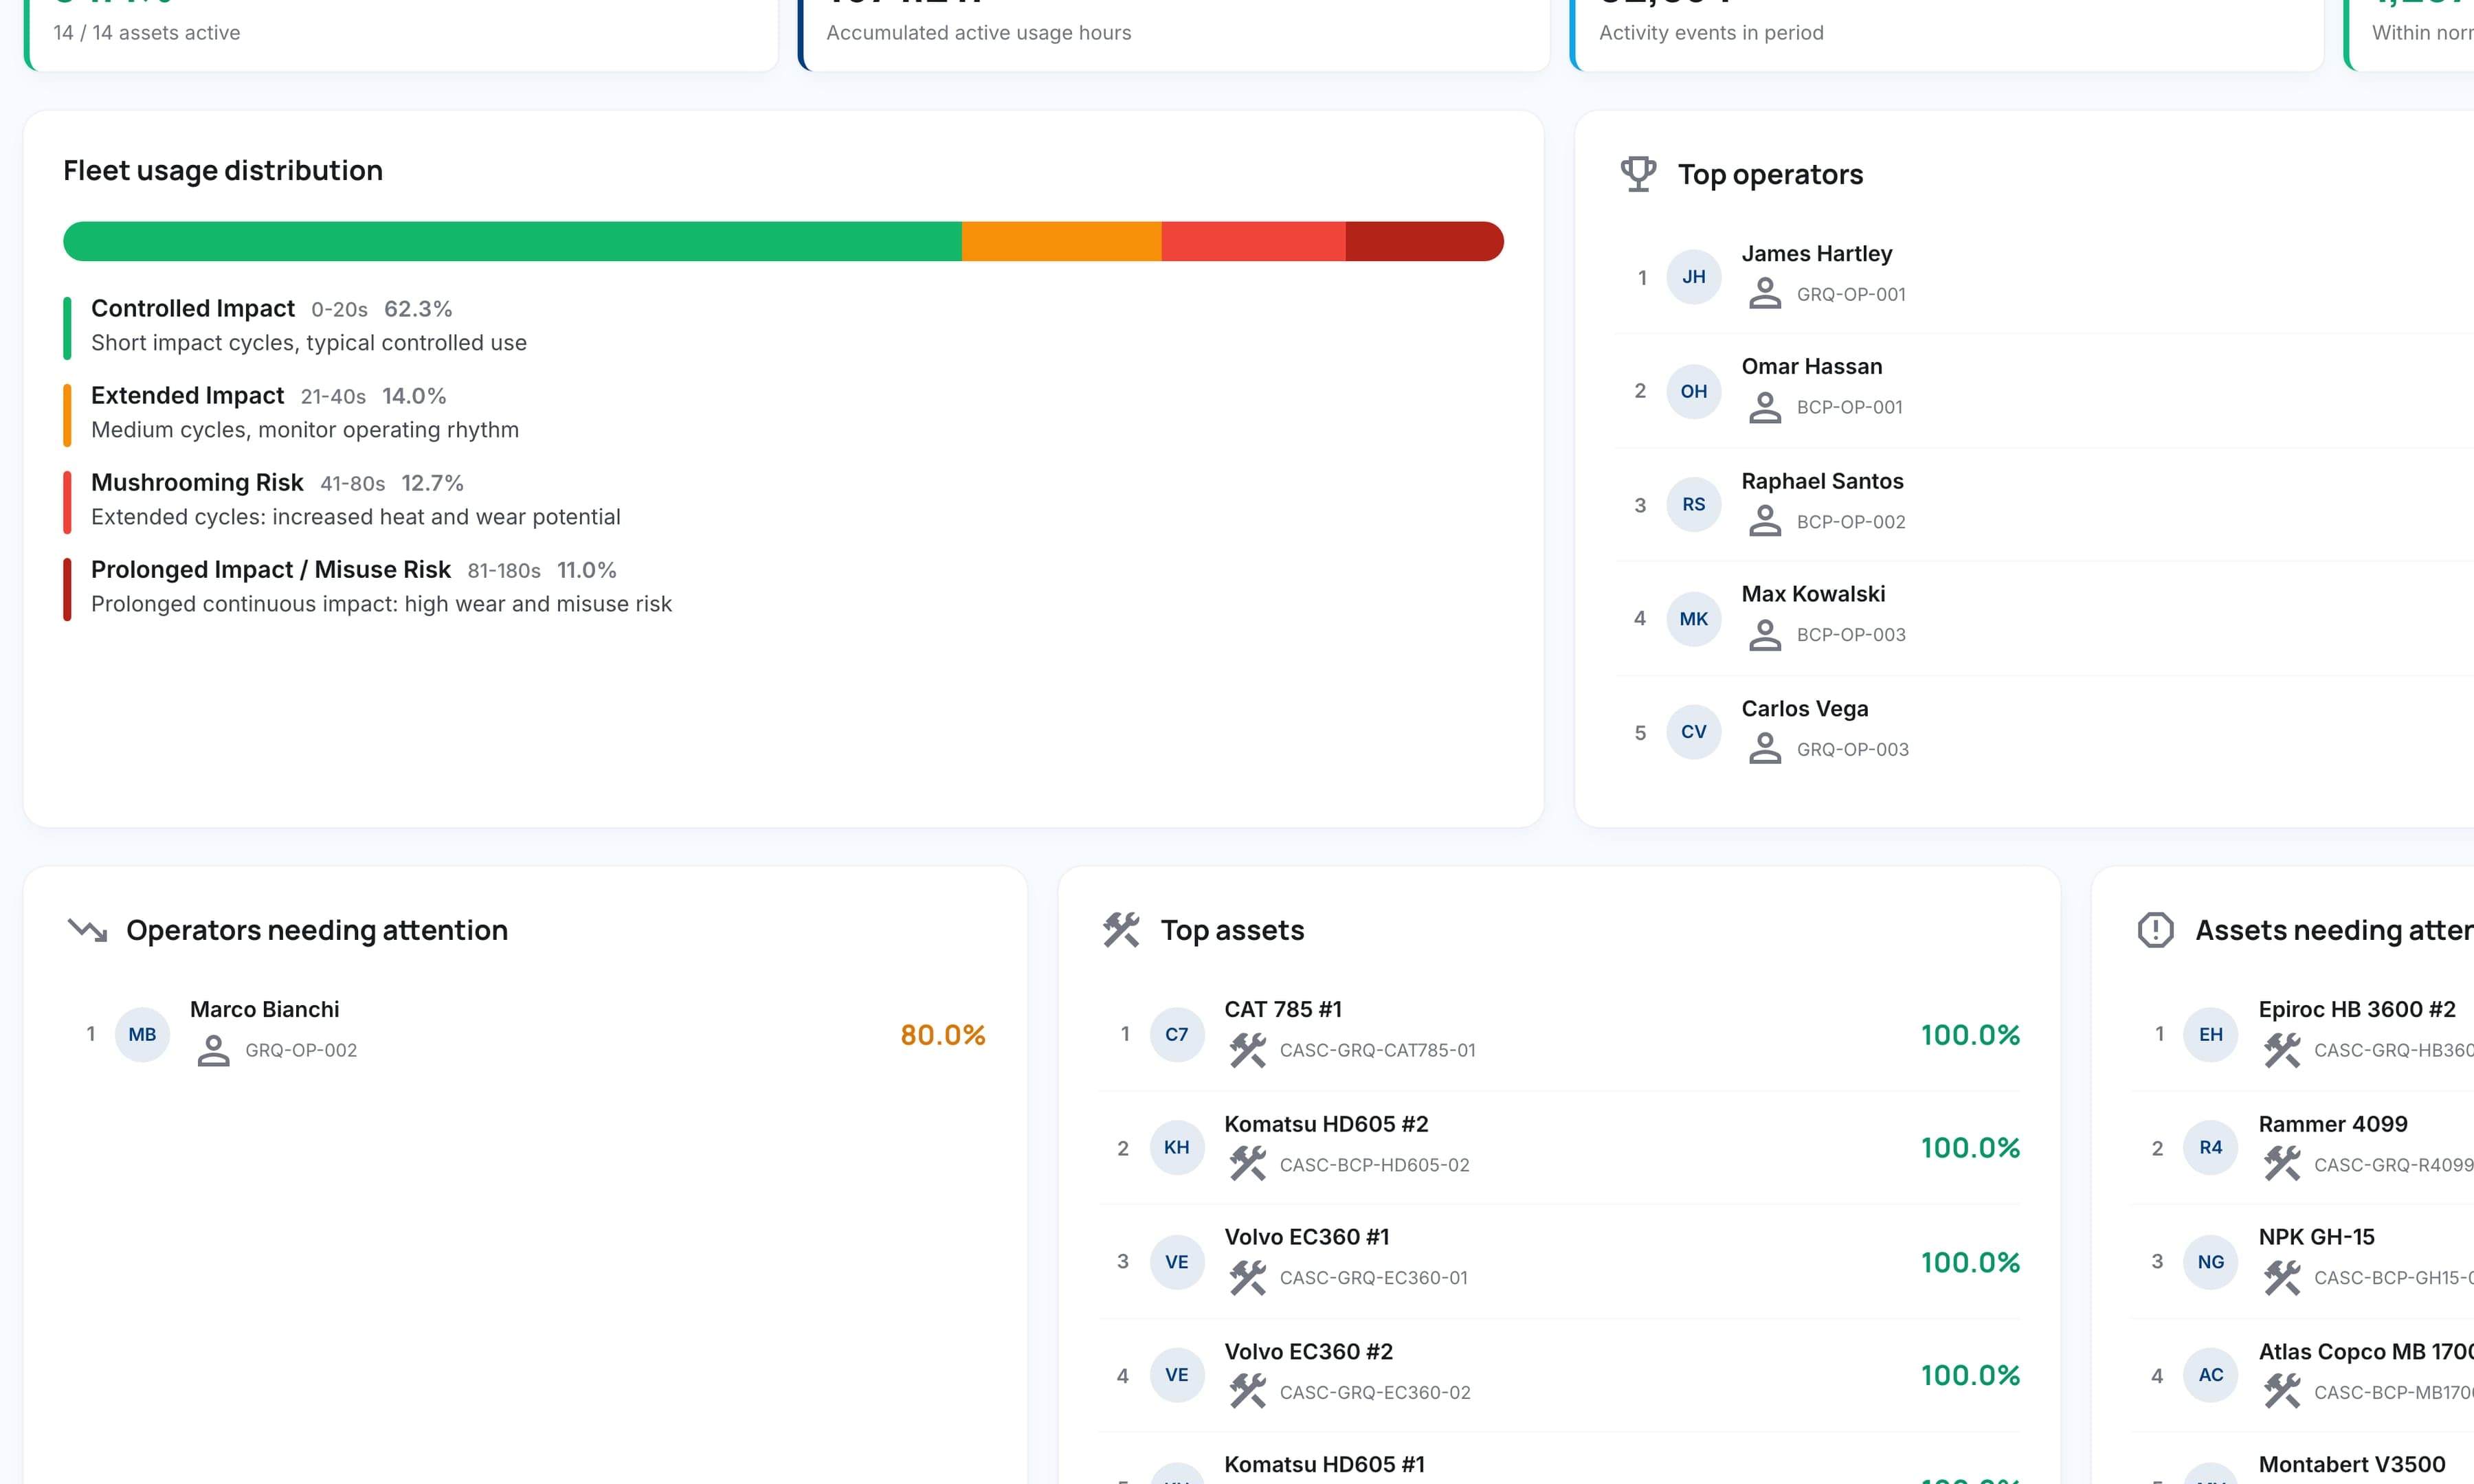
Task: Click the tools icon under Epiroc HB 3600 #2
Action: (2282, 1050)
